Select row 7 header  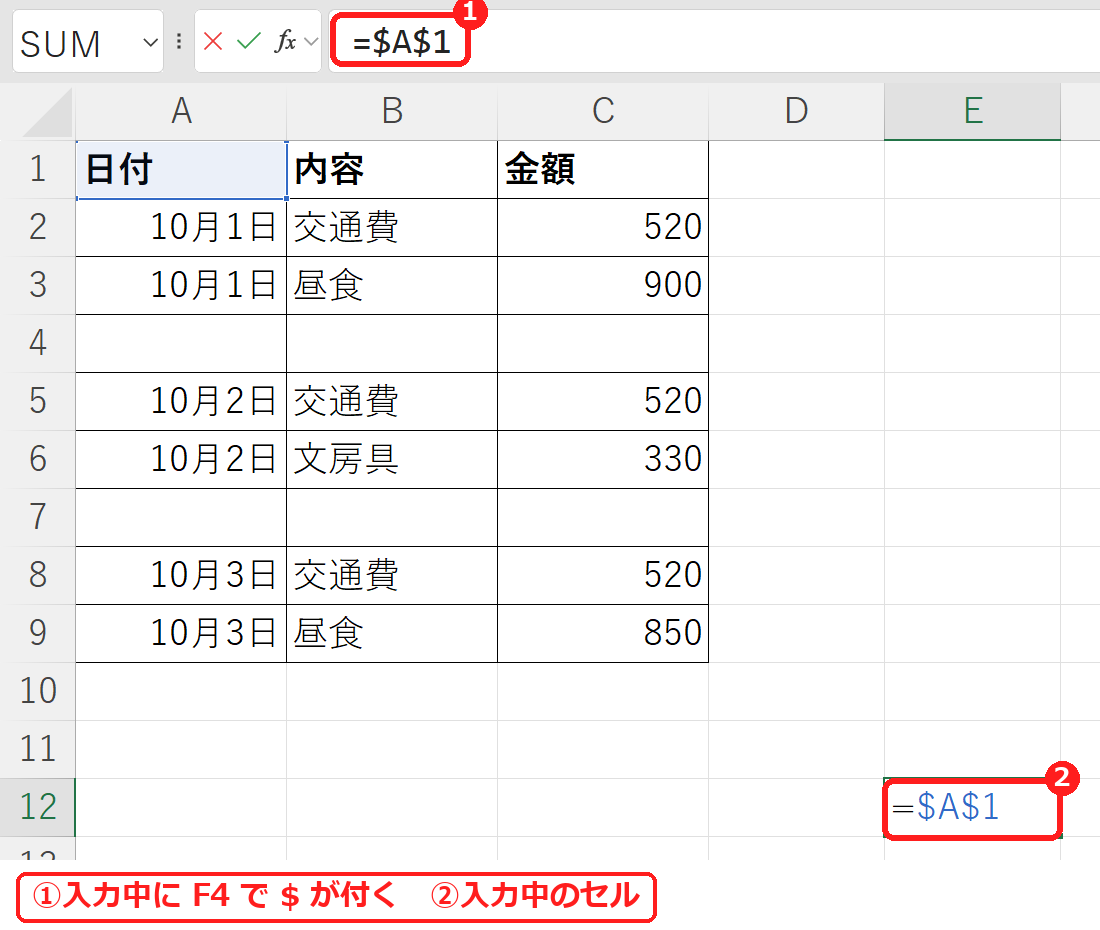tap(38, 518)
